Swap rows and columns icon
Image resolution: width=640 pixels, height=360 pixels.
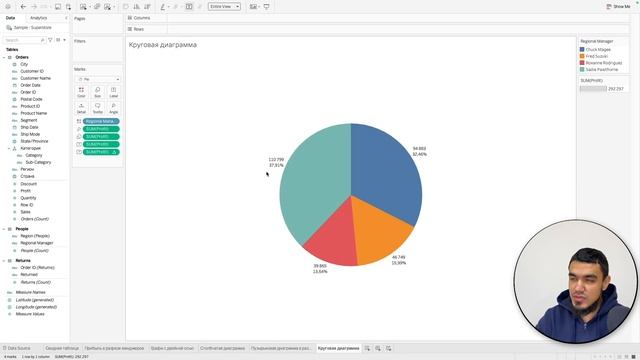(x=126, y=7)
